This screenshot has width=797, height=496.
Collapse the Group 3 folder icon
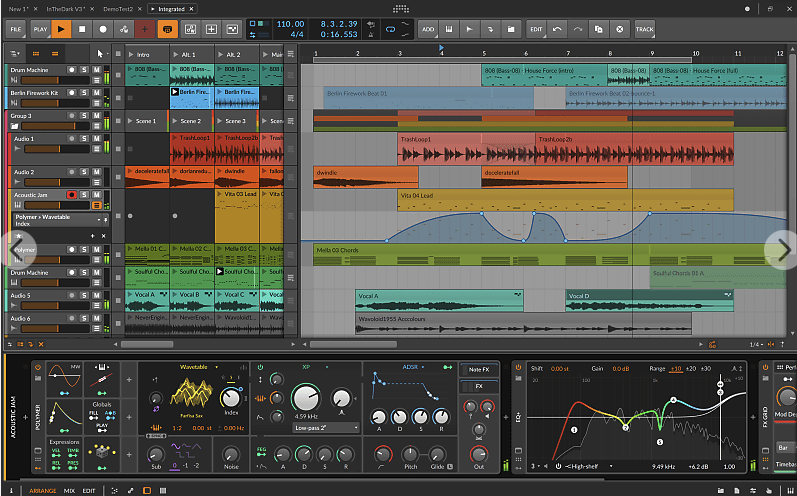click(x=14, y=126)
